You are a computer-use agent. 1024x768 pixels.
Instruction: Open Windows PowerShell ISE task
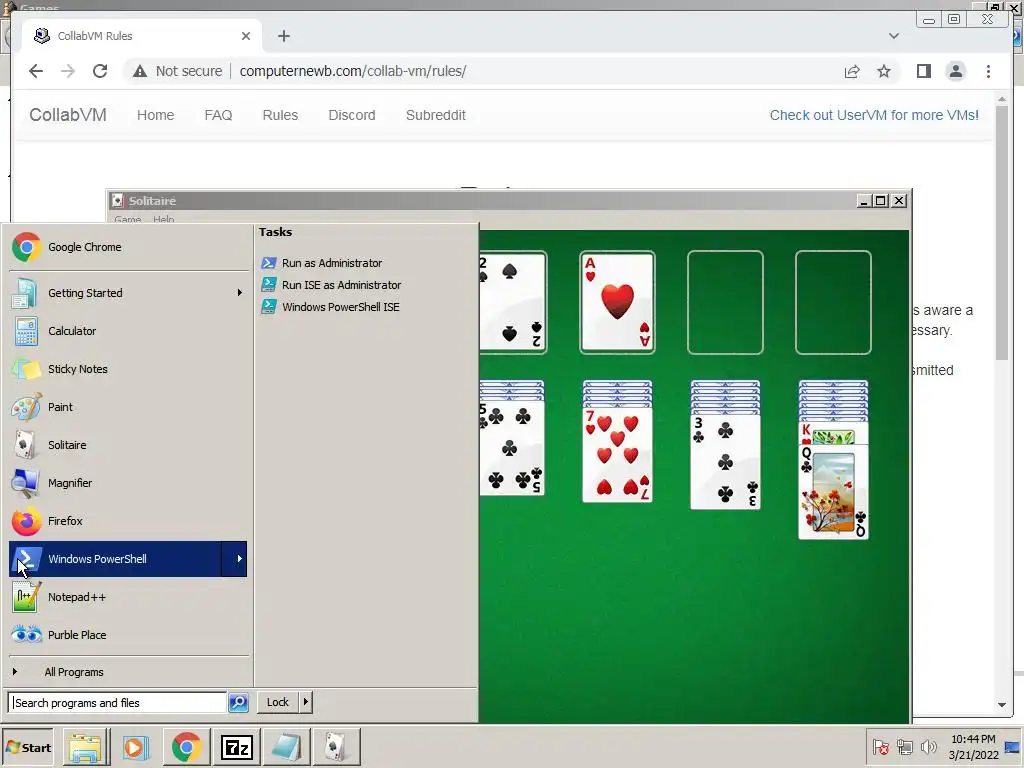point(330,307)
